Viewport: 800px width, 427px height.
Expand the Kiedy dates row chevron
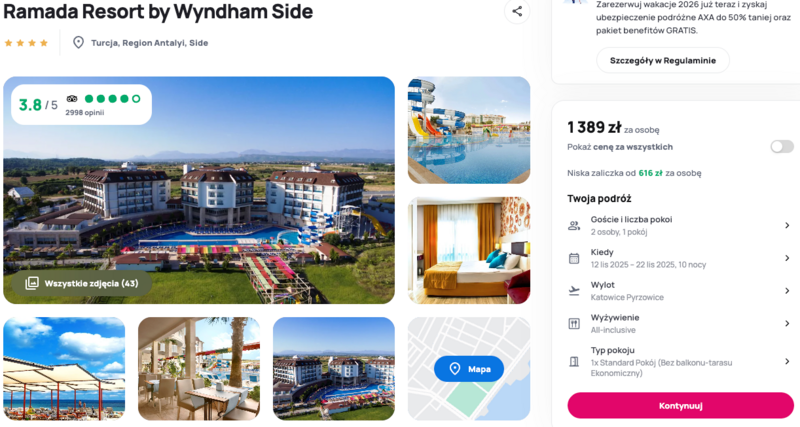(x=787, y=258)
